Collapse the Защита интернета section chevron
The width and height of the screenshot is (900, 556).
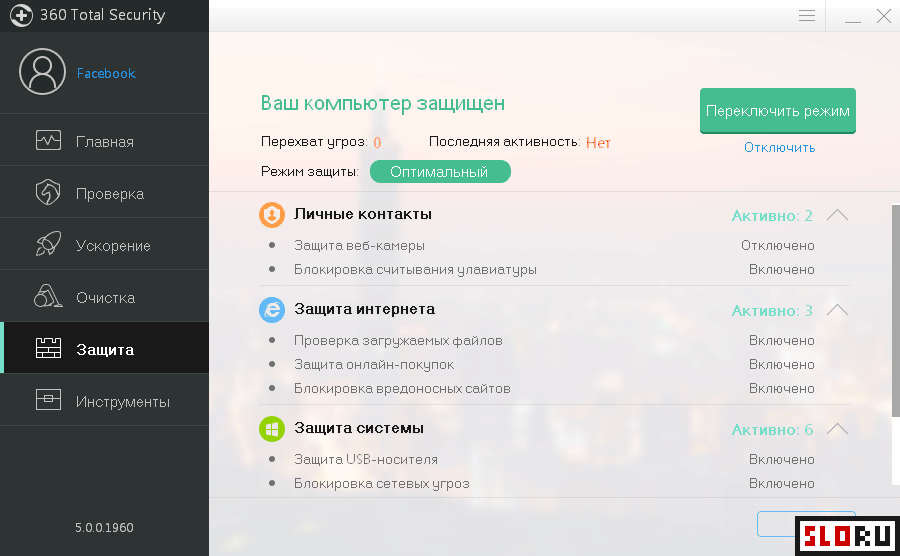pos(837,310)
